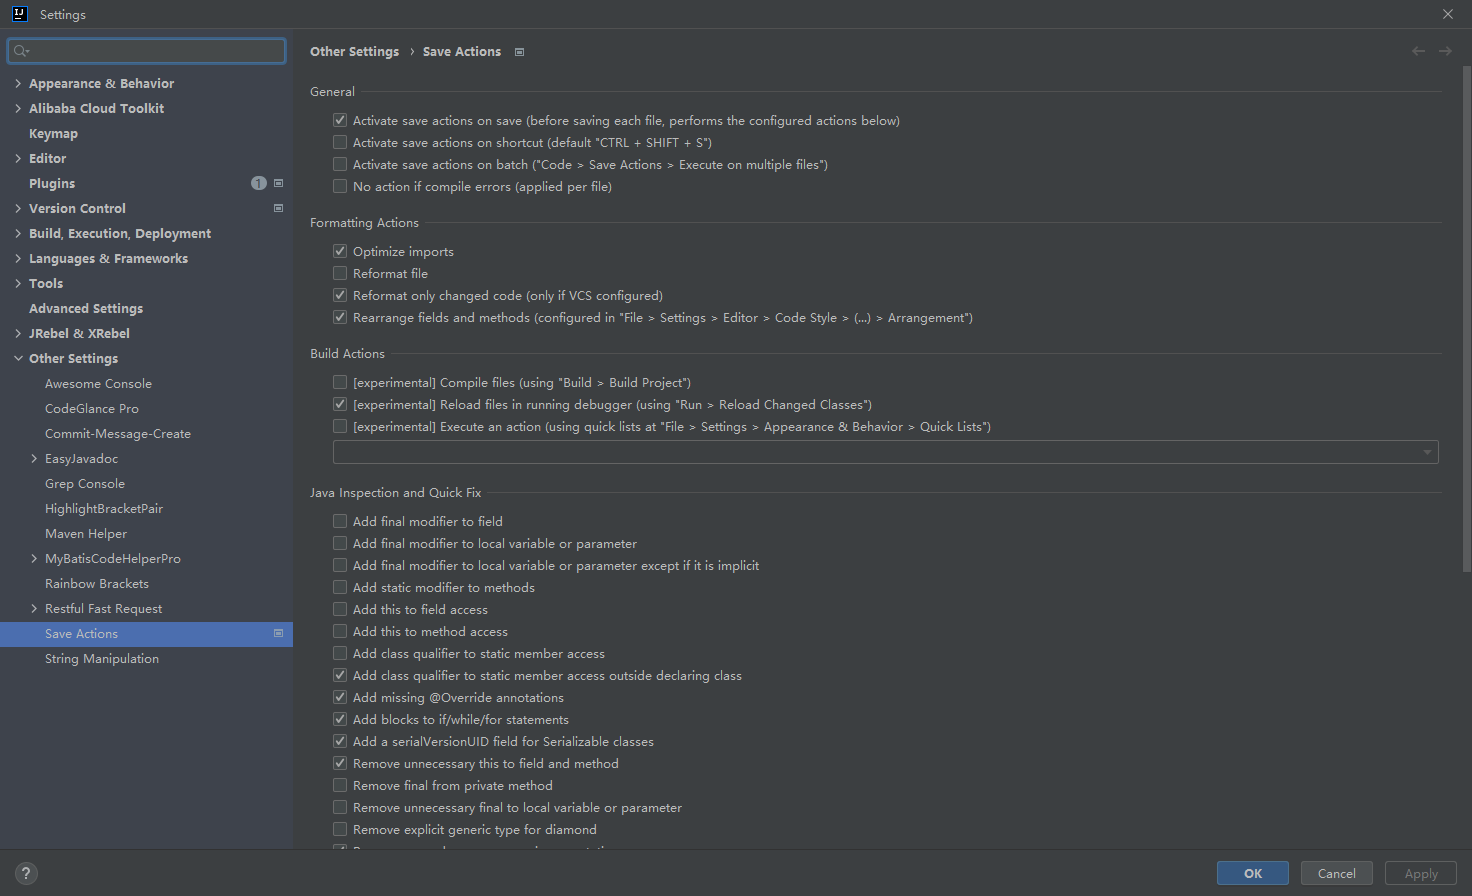The width and height of the screenshot is (1472, 896).
Task: Click the Plugins update count badge
Action: pos(259,183)
